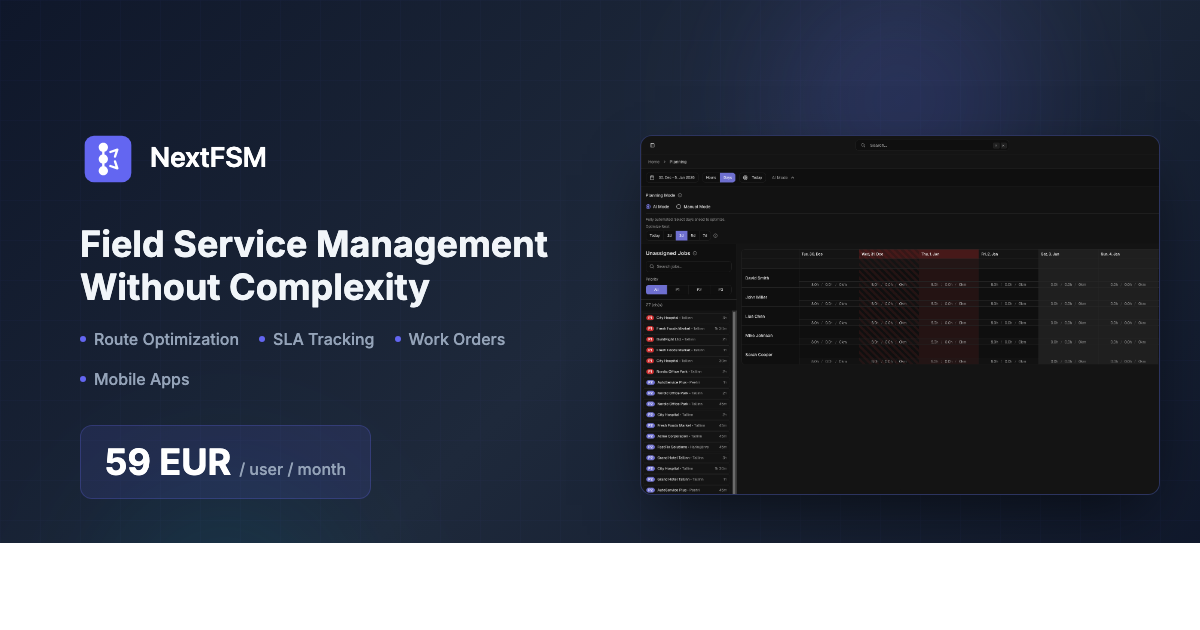Click the top Search field in app header
Screen dimensions: 1200x630
point(931,145)
